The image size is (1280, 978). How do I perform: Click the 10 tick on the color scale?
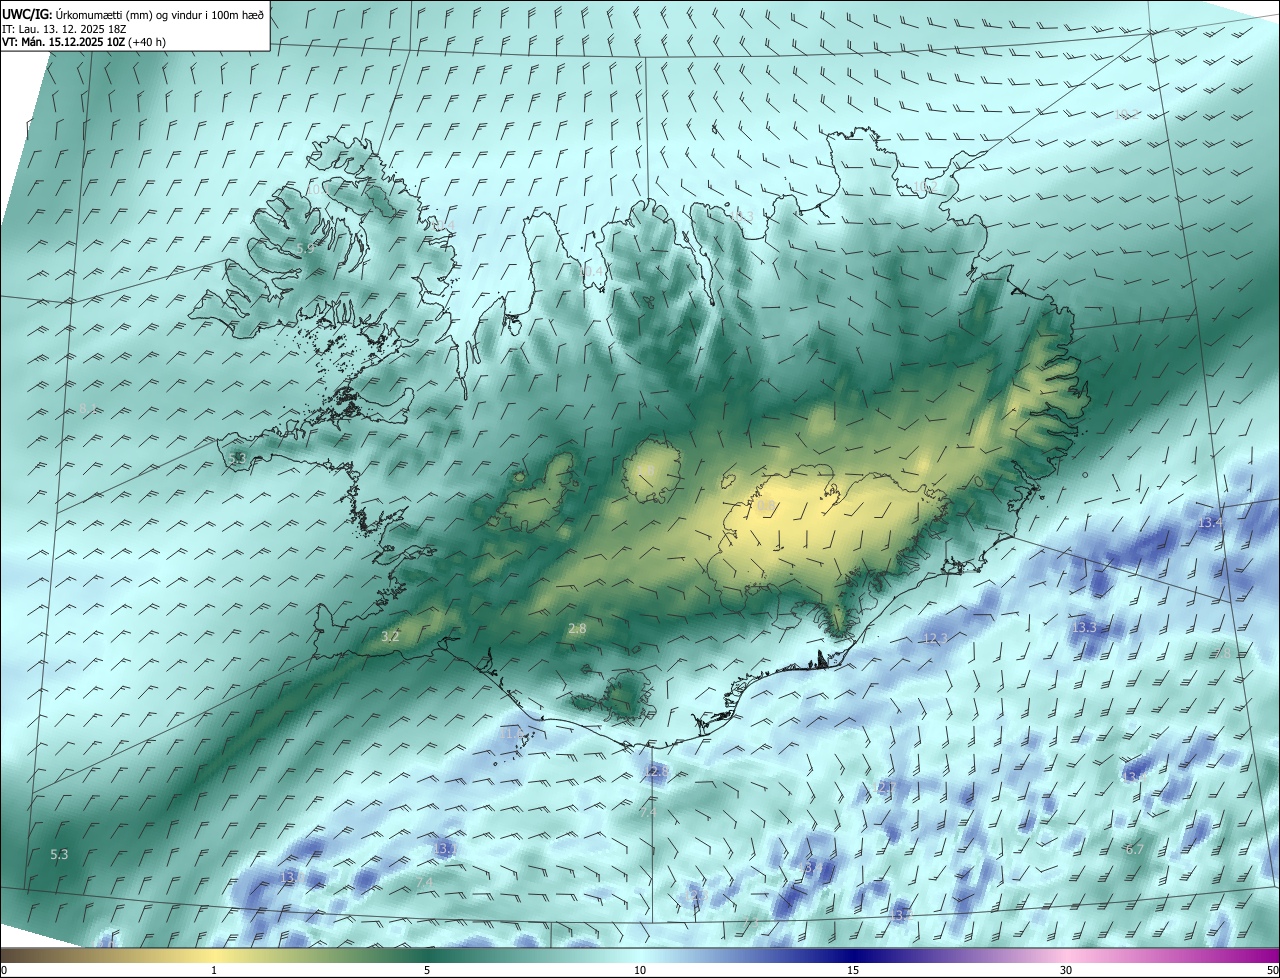[x=640, y=970]
